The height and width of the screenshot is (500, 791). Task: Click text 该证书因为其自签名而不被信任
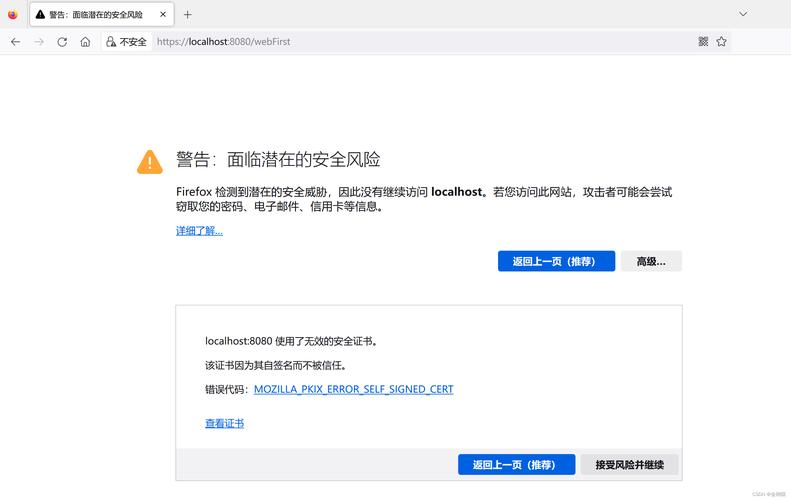(x=276, y=365)
